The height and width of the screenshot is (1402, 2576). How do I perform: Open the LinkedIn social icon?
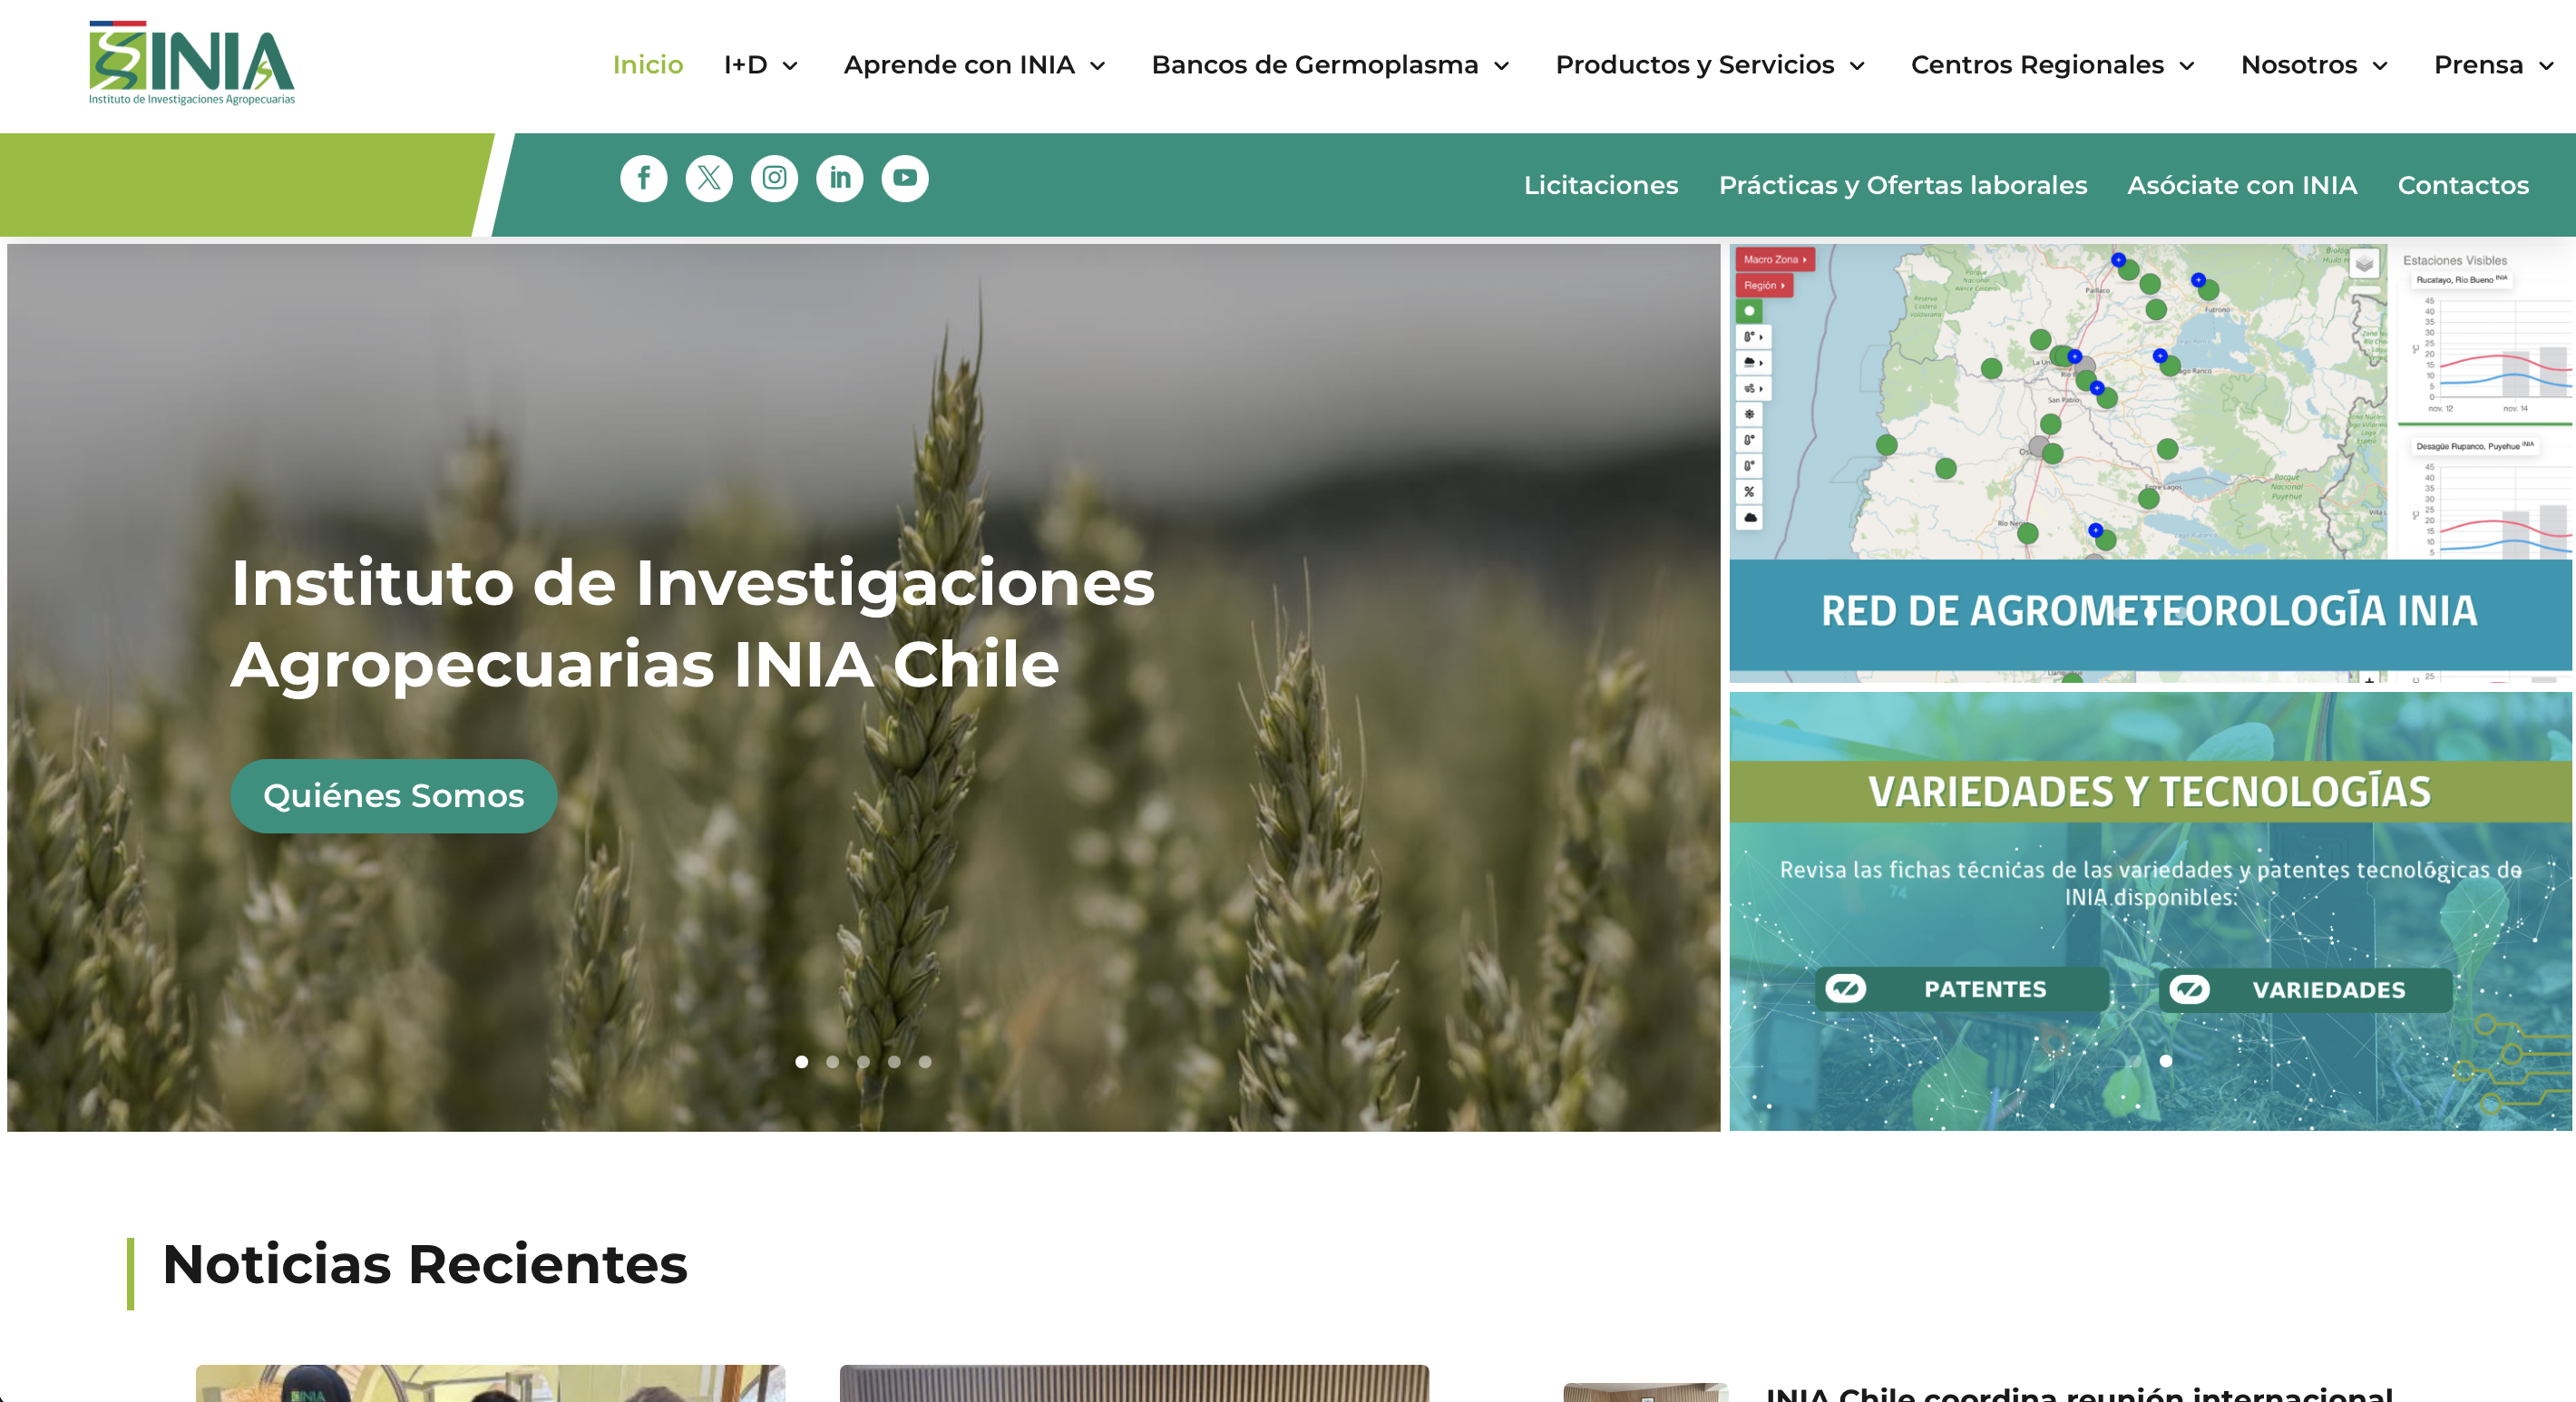[840, 178]
